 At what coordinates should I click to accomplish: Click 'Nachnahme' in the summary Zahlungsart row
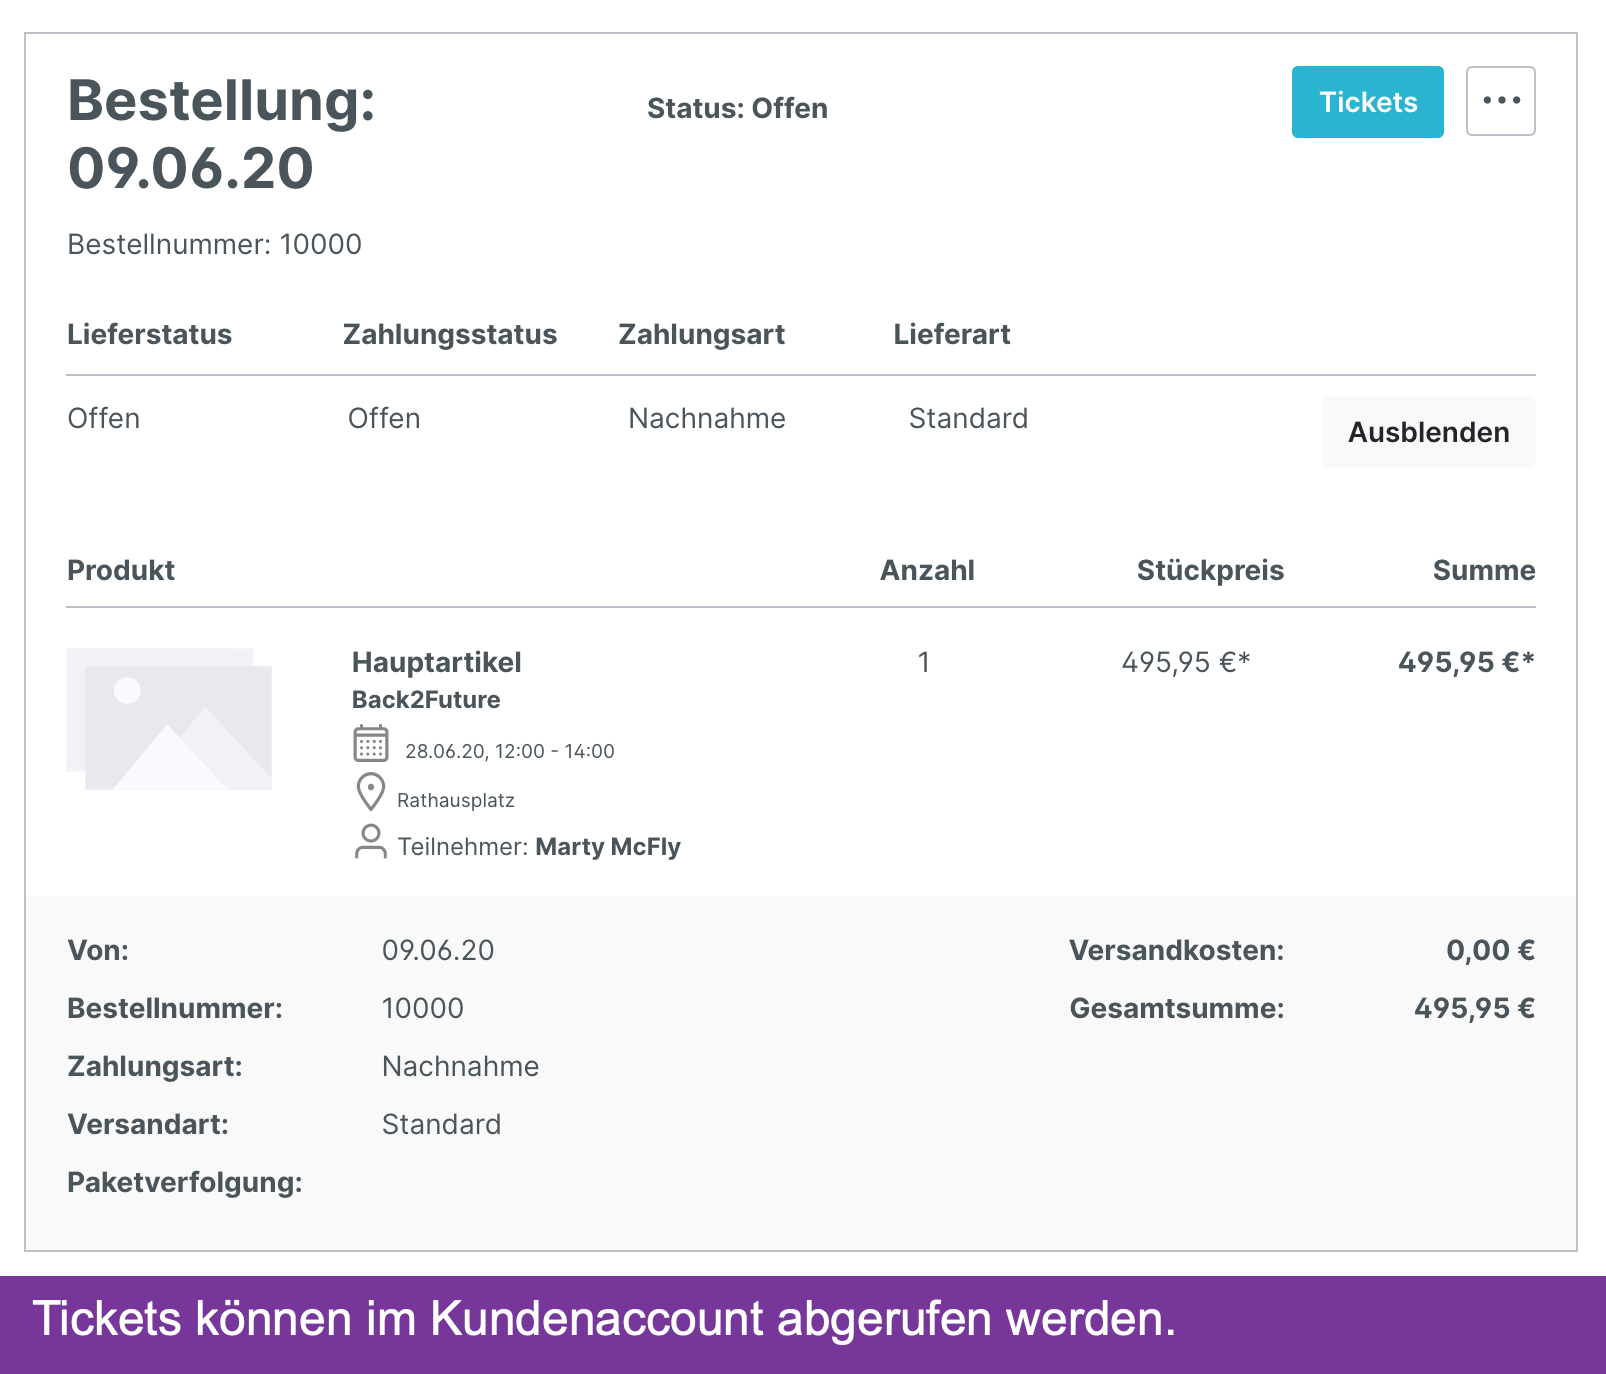tap(461, 1066)
